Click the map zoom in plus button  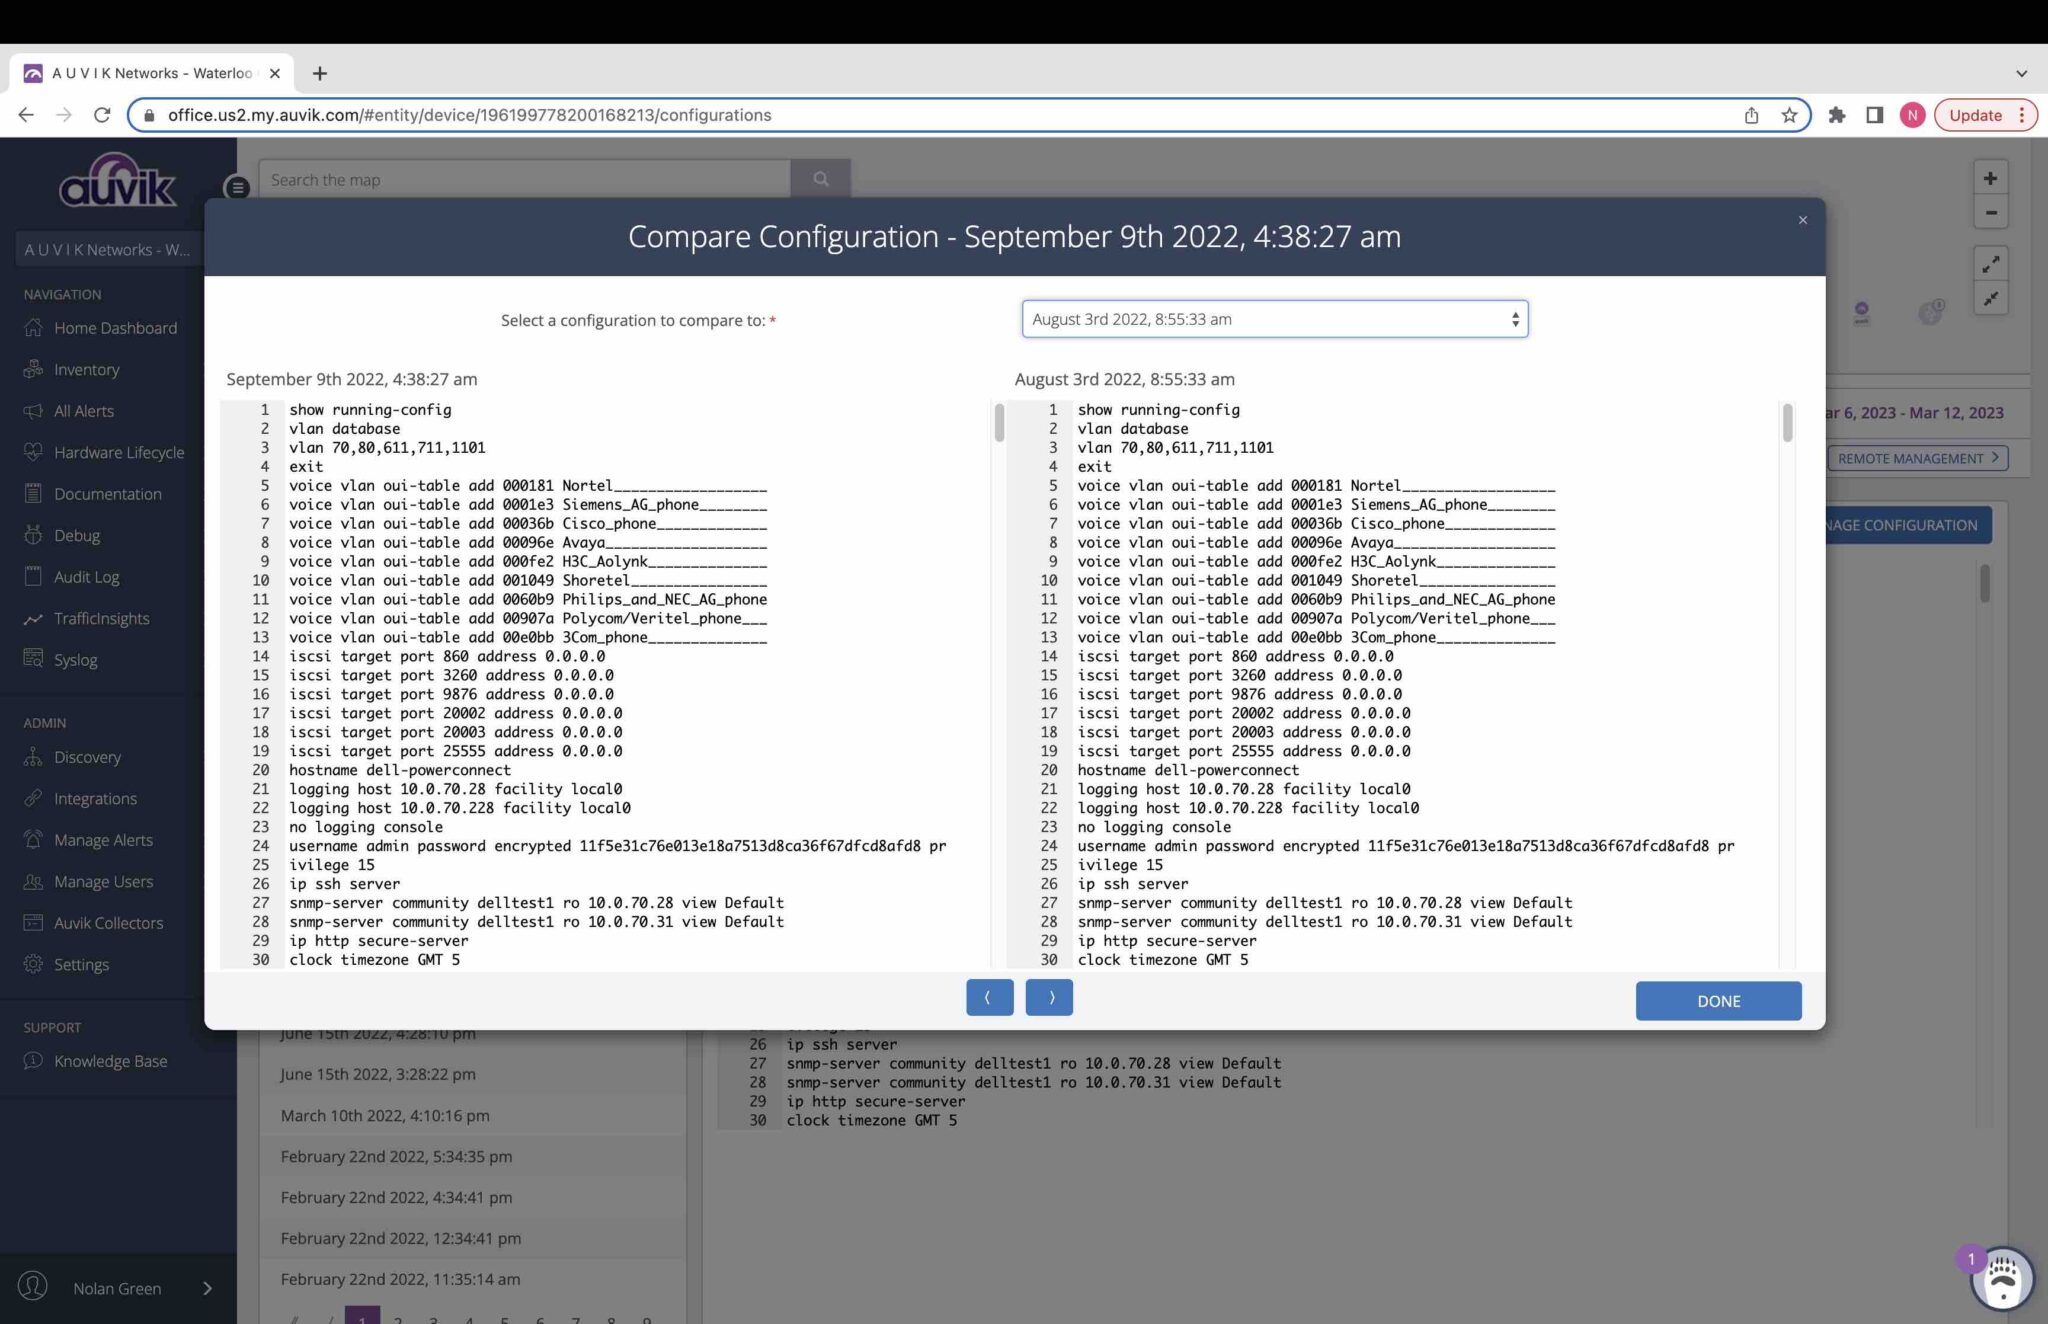[1990, 179]
